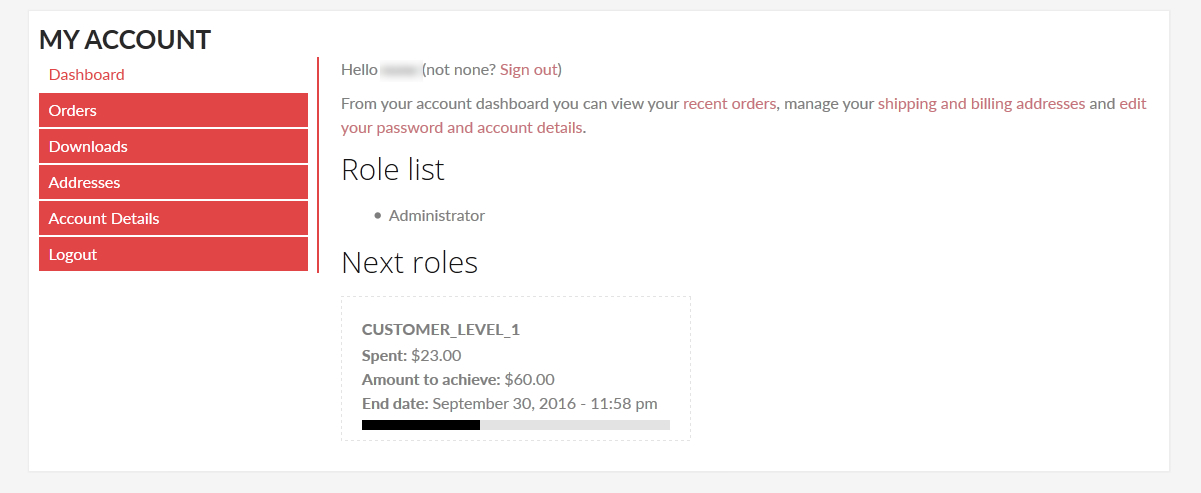Click the Administrator role list entry

pos(436,216)
